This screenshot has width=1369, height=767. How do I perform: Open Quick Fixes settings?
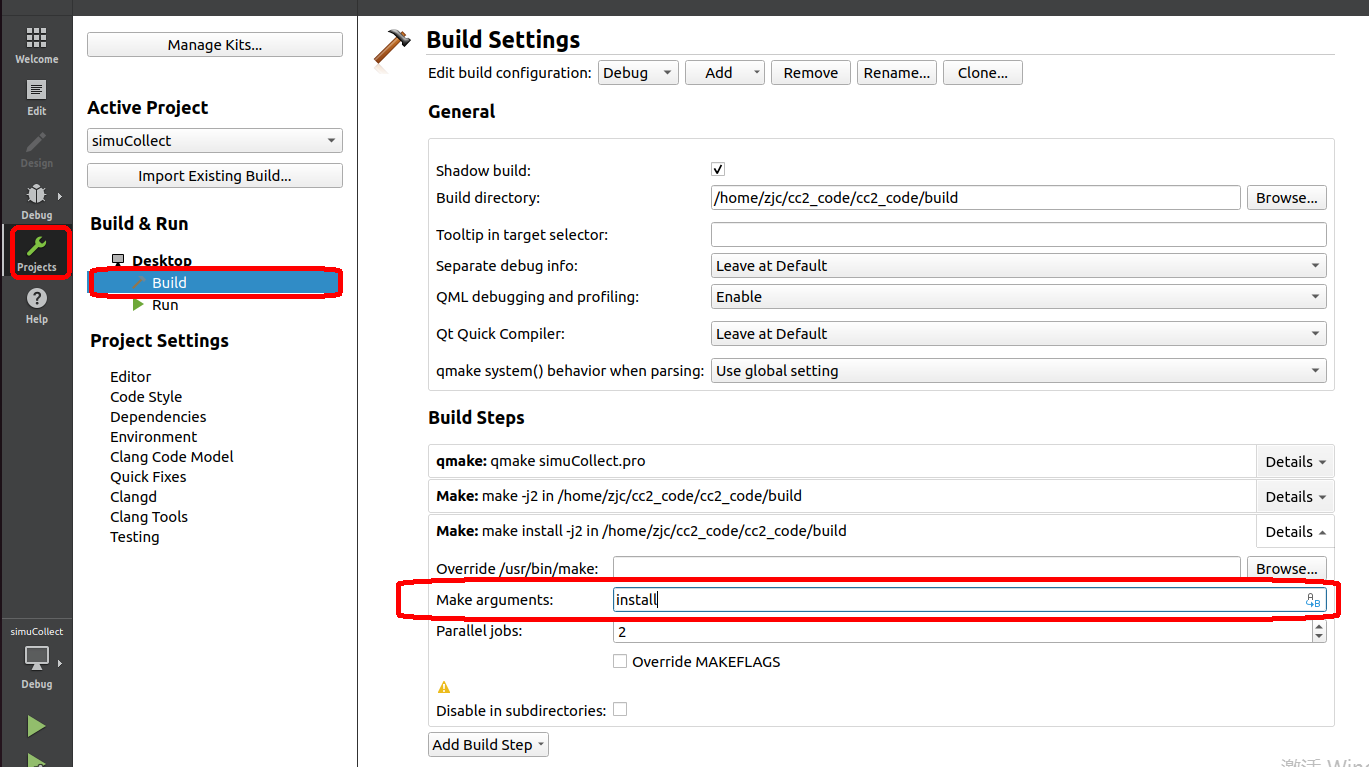click(148, 477)
